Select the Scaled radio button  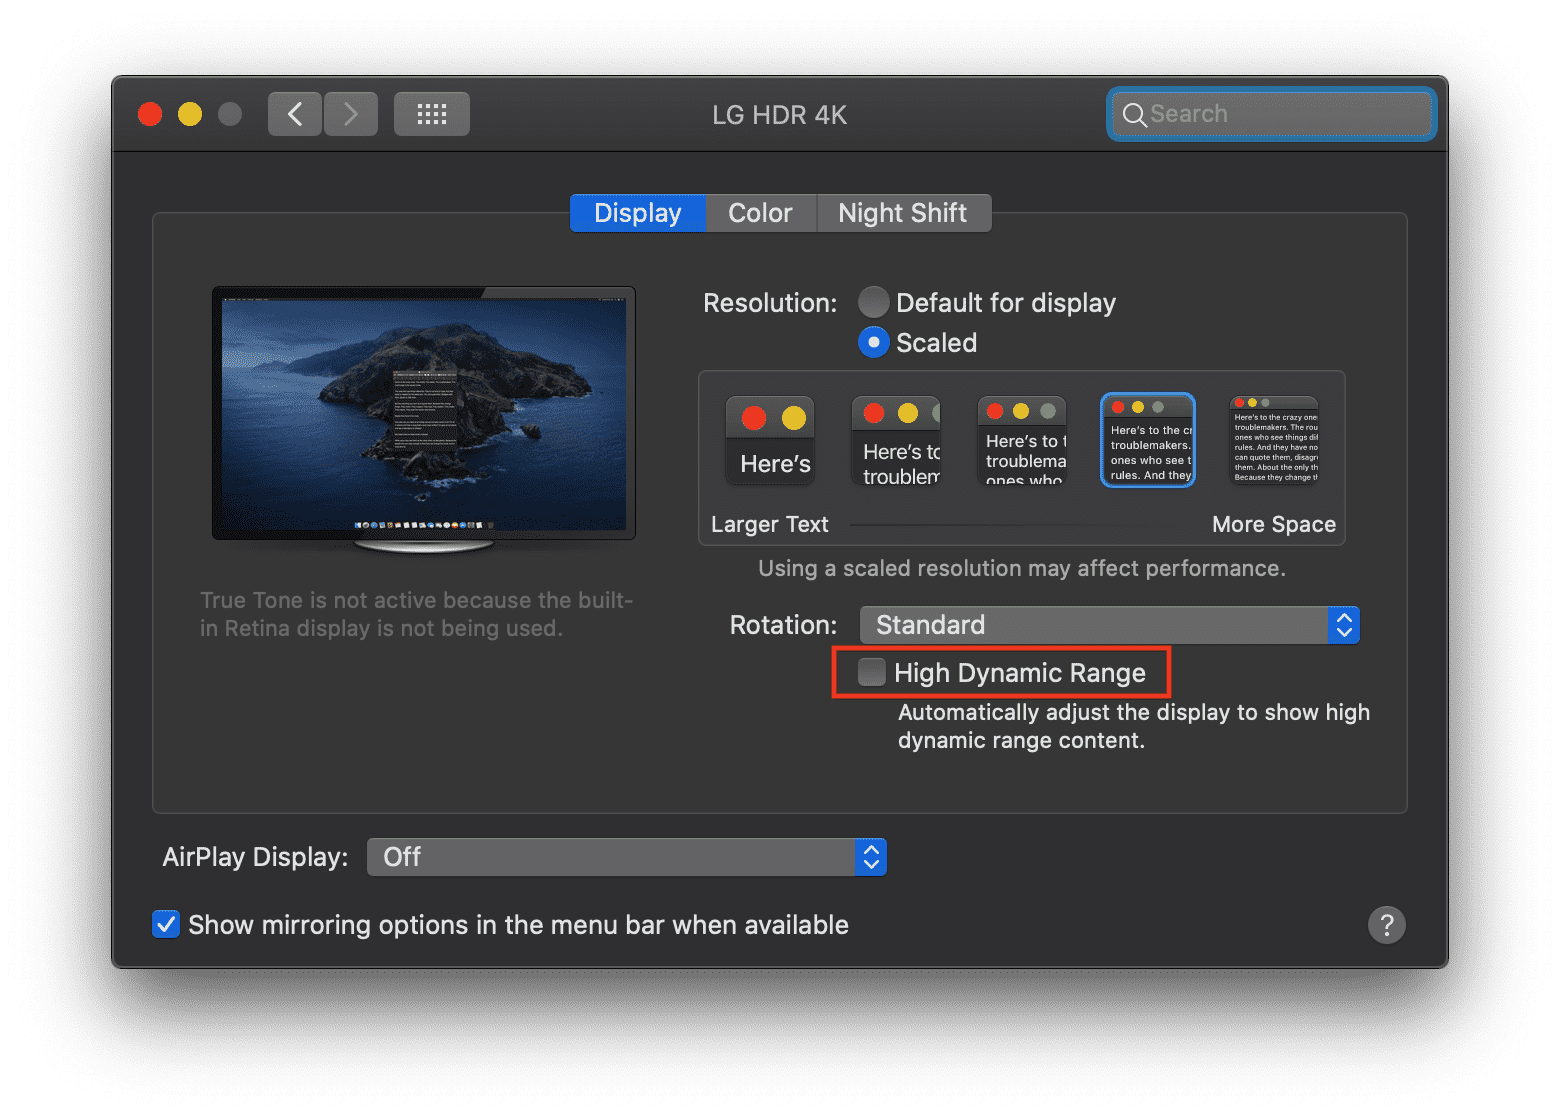873,342
